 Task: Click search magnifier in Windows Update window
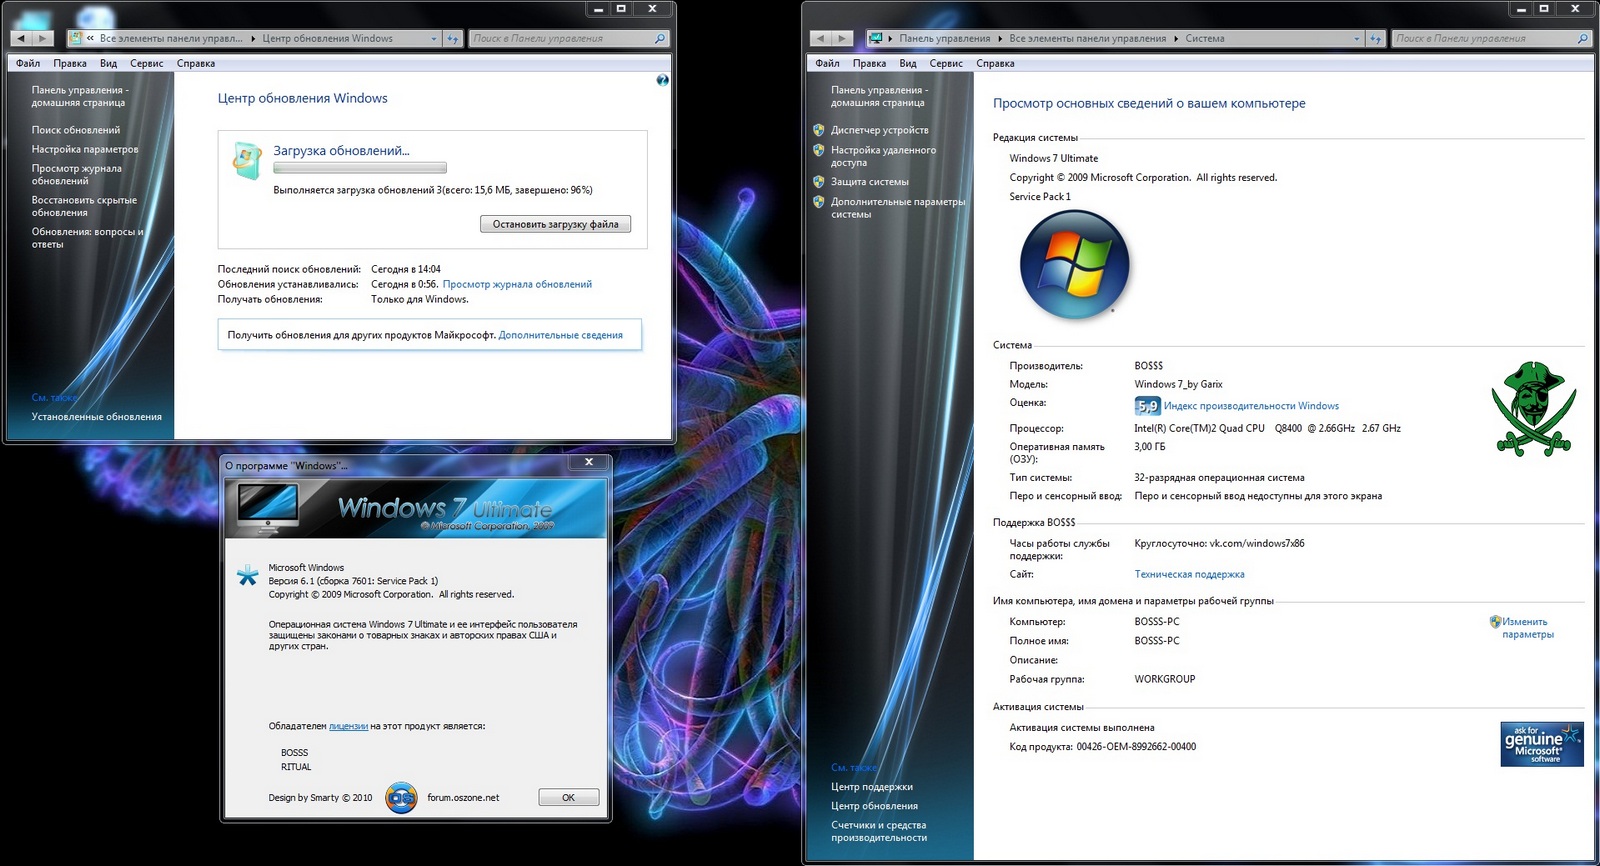660,38
